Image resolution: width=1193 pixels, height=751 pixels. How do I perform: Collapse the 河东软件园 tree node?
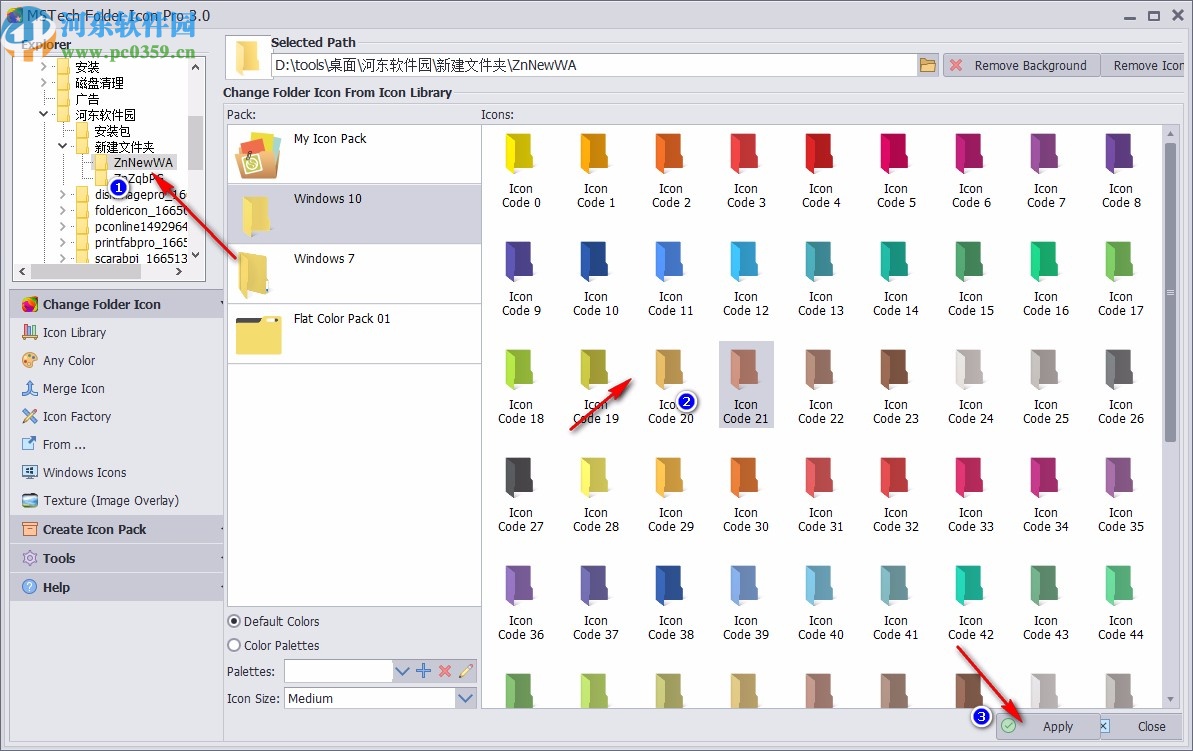[x=42, y=114]
